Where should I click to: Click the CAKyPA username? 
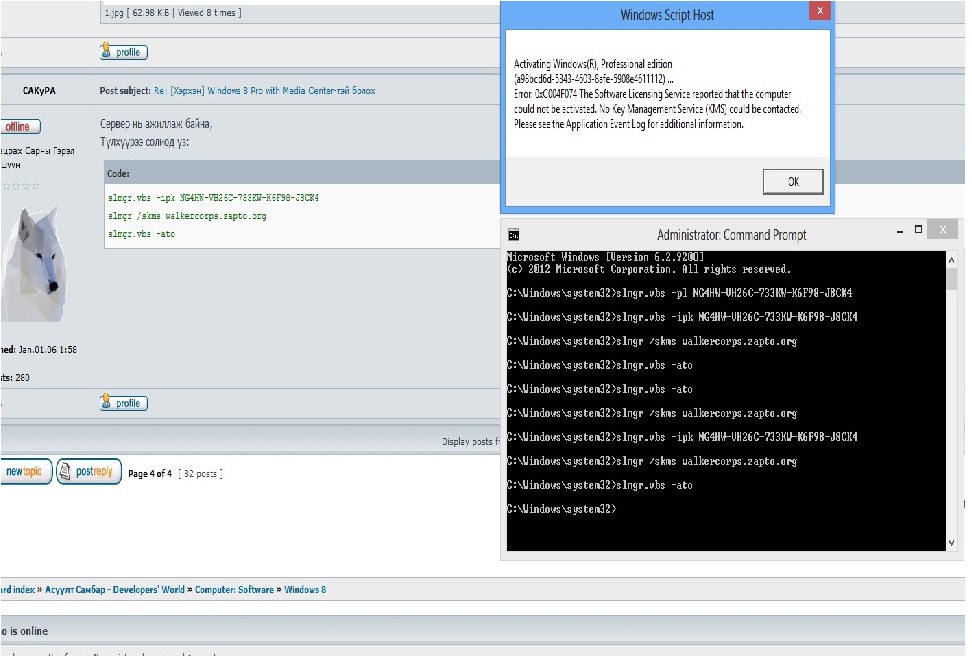click(x=40, y=91)
